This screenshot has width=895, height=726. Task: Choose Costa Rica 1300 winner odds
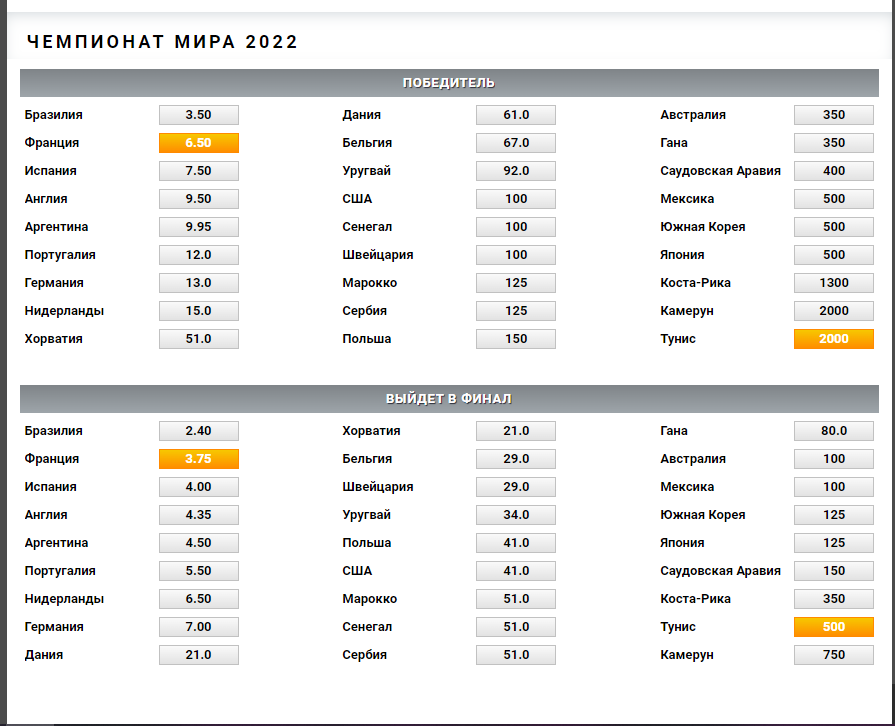coord(833,283)
